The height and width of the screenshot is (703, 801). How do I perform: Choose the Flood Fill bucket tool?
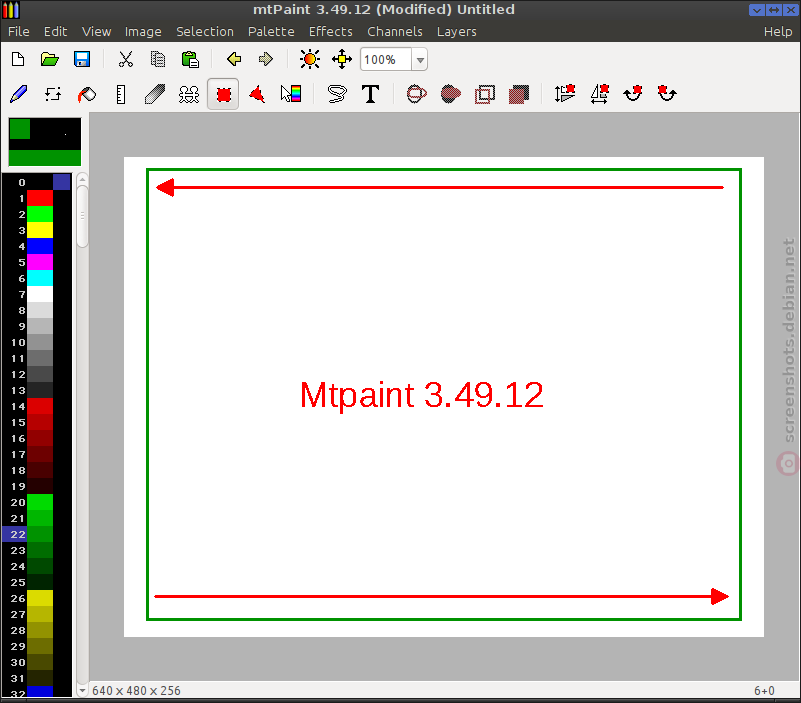[x=87, y=95]
